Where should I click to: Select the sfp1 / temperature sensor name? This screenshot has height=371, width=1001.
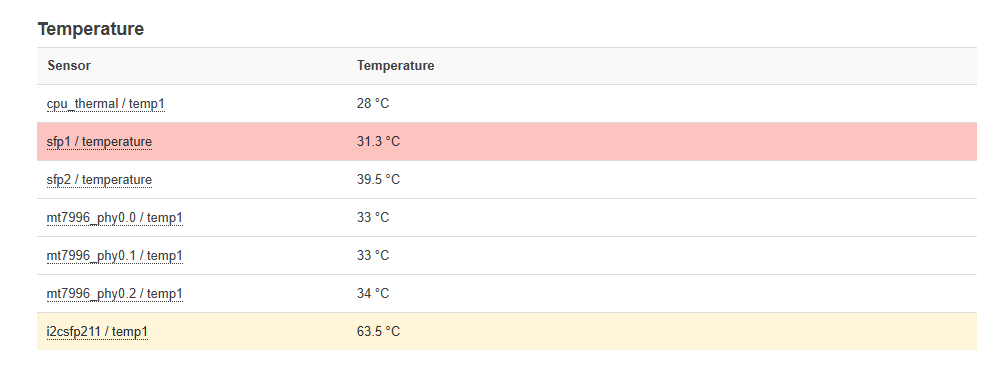pyautogui.click(x=100, y=141)
